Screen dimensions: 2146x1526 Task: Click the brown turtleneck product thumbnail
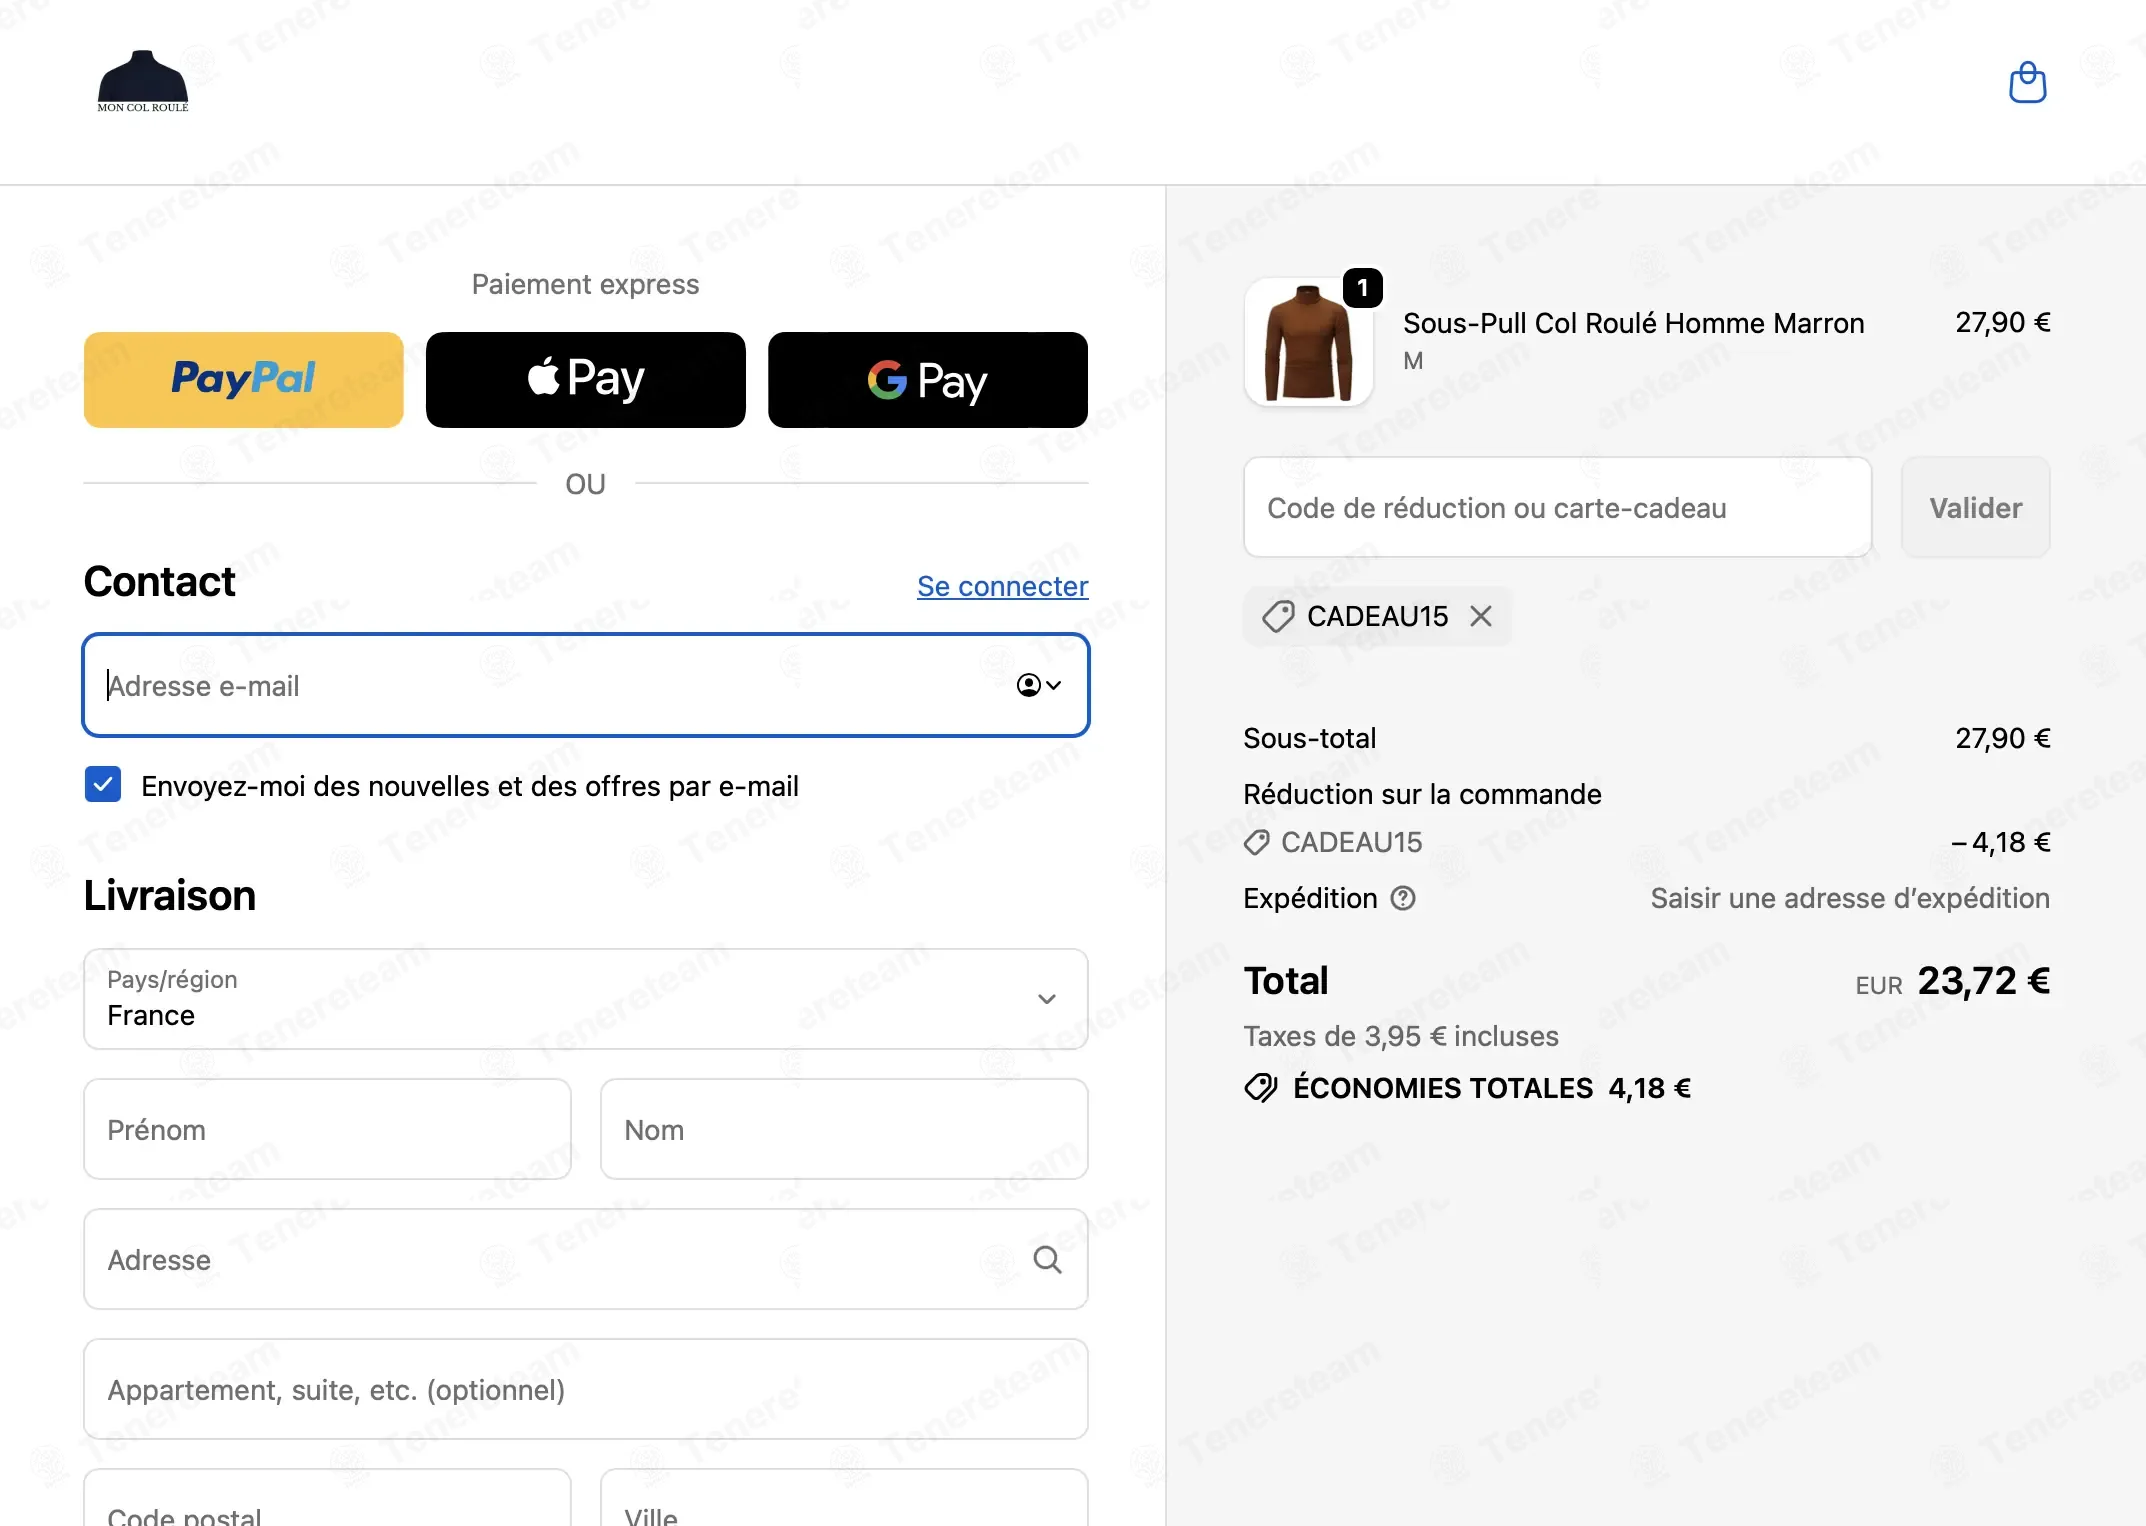[x=1308, y=342]
